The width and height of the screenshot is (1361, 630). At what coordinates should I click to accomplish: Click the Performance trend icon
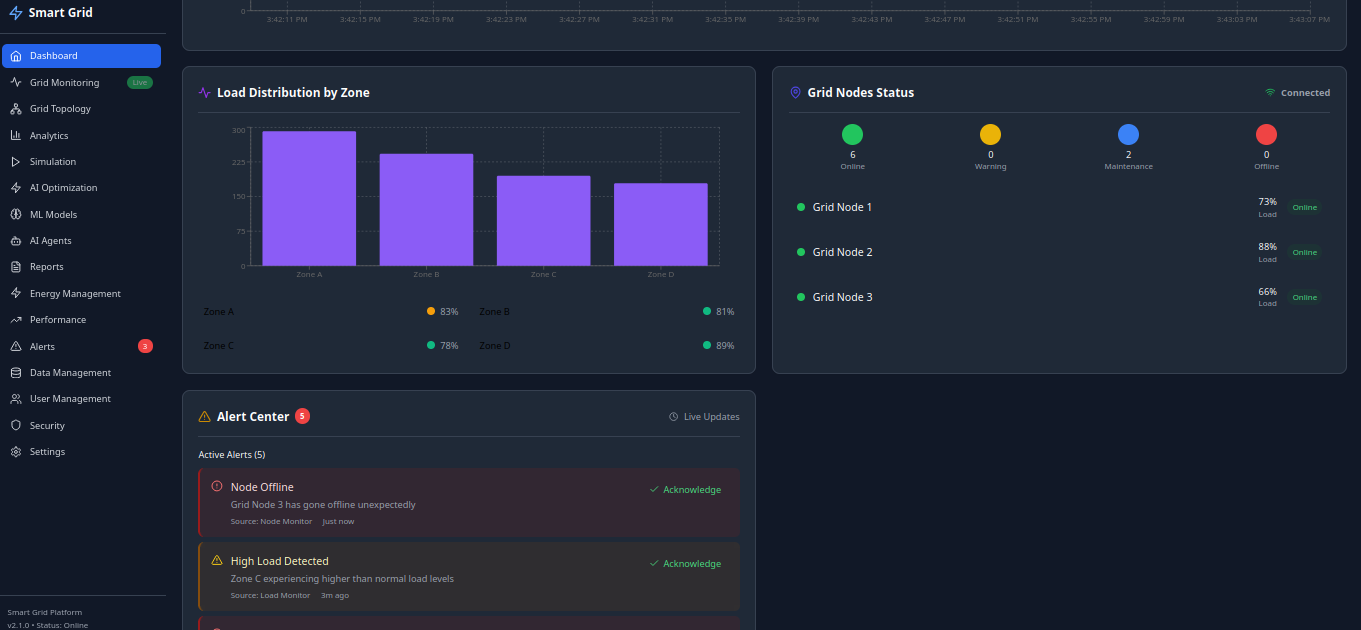tap(16, 320)
